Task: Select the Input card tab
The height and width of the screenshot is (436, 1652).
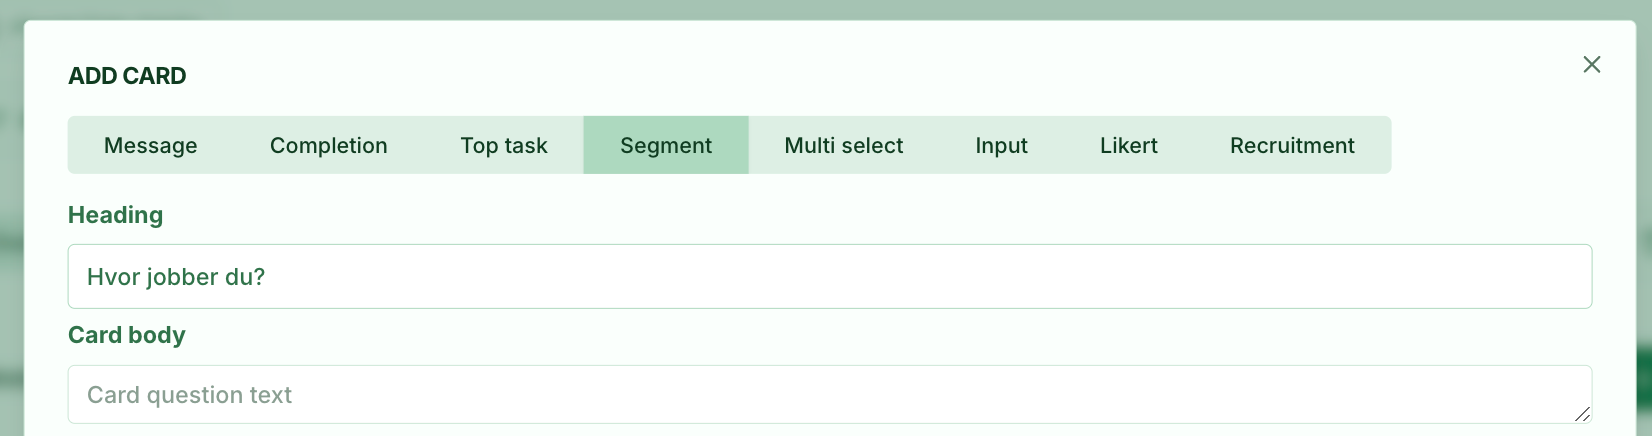Action: tap(1001, 145)
